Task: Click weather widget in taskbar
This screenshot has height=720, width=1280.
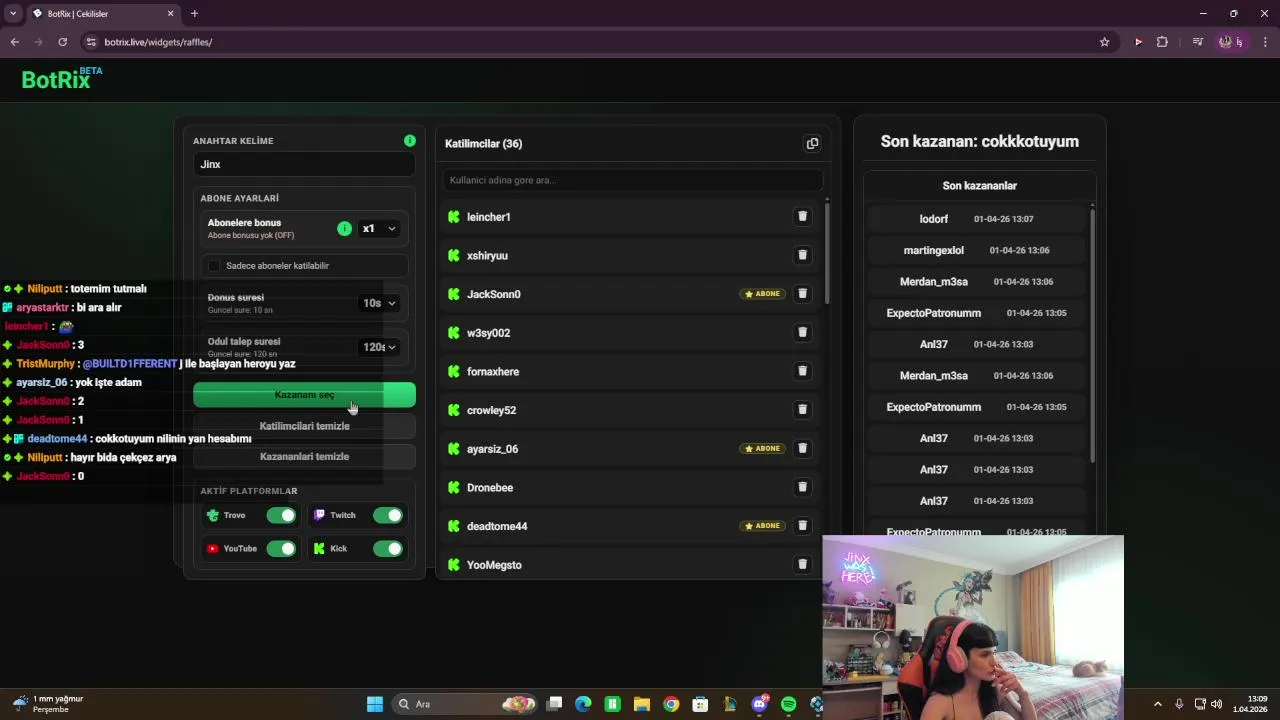Action: [47, 704]
